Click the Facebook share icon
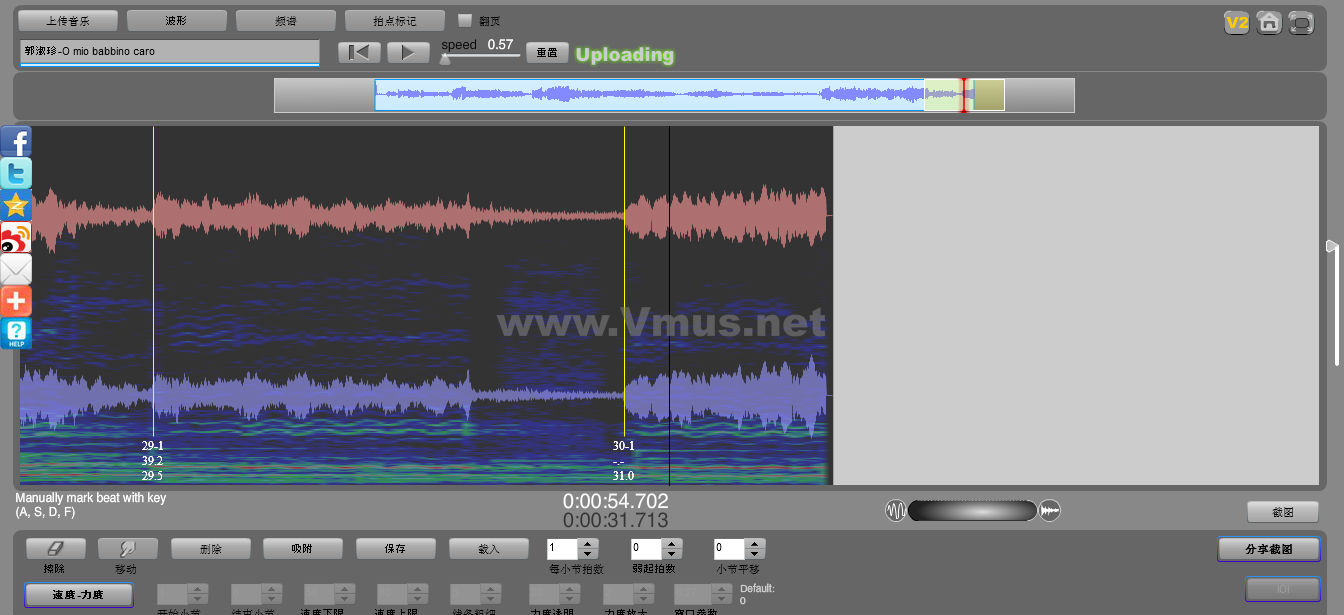Viewport: 1344px width, 615px height. point(16,142)
